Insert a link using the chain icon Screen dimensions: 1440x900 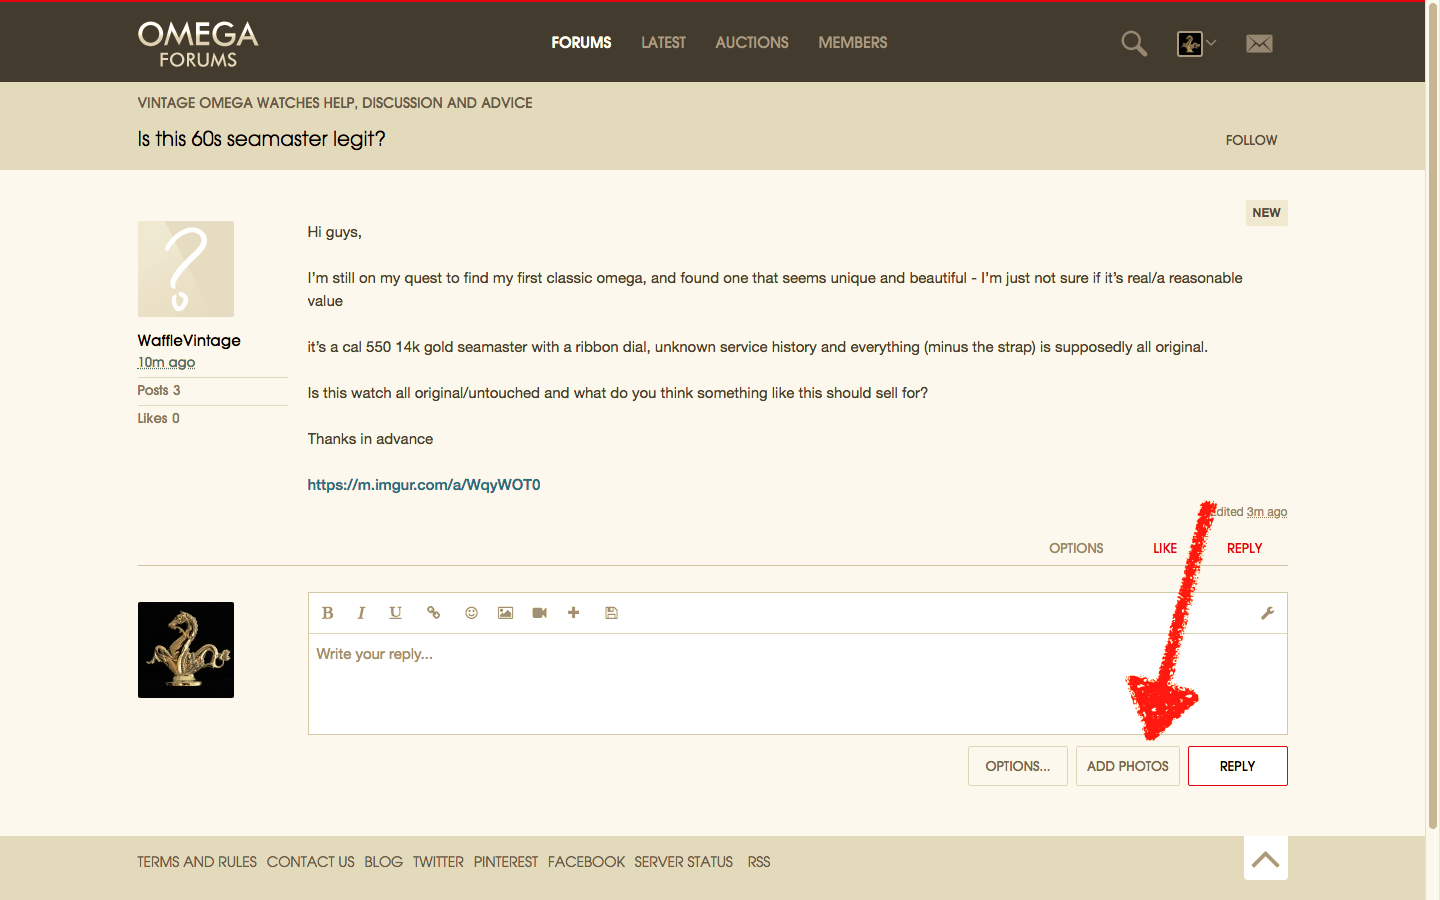point(433,613)
